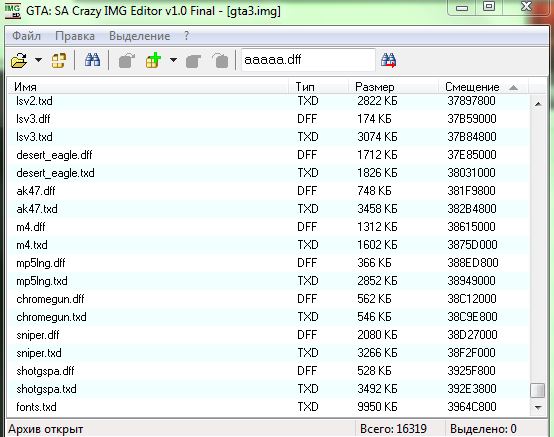Click the greyed-out box toolbar icon before the search field
Viewport: 554px width, 437px height.
(220, 61)
